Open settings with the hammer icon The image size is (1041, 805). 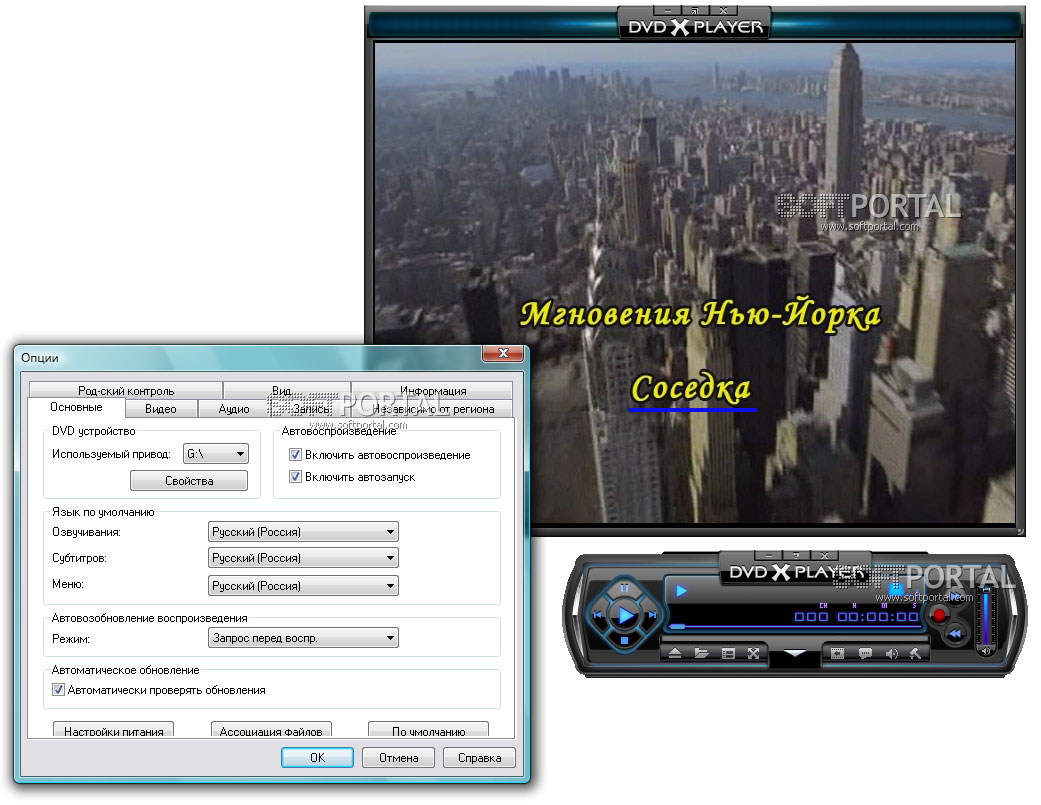(x=915, y=654)
